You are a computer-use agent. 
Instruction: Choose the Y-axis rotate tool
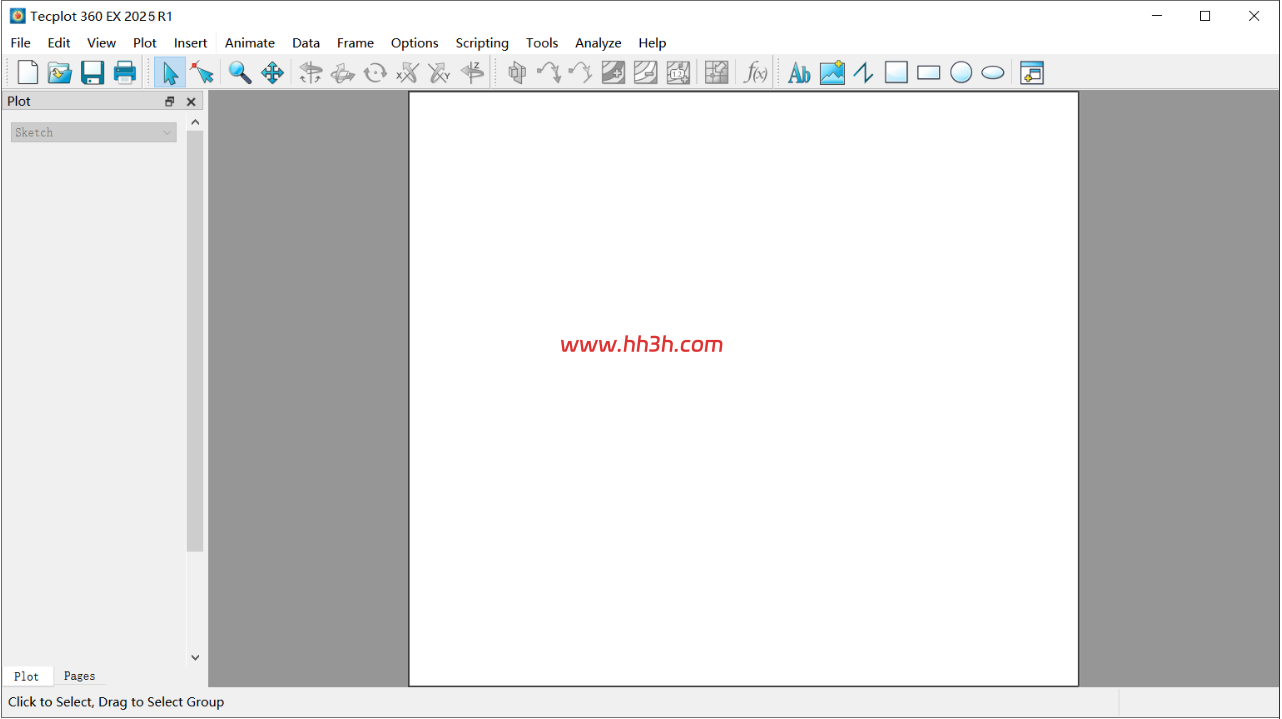tap(439, 72)
